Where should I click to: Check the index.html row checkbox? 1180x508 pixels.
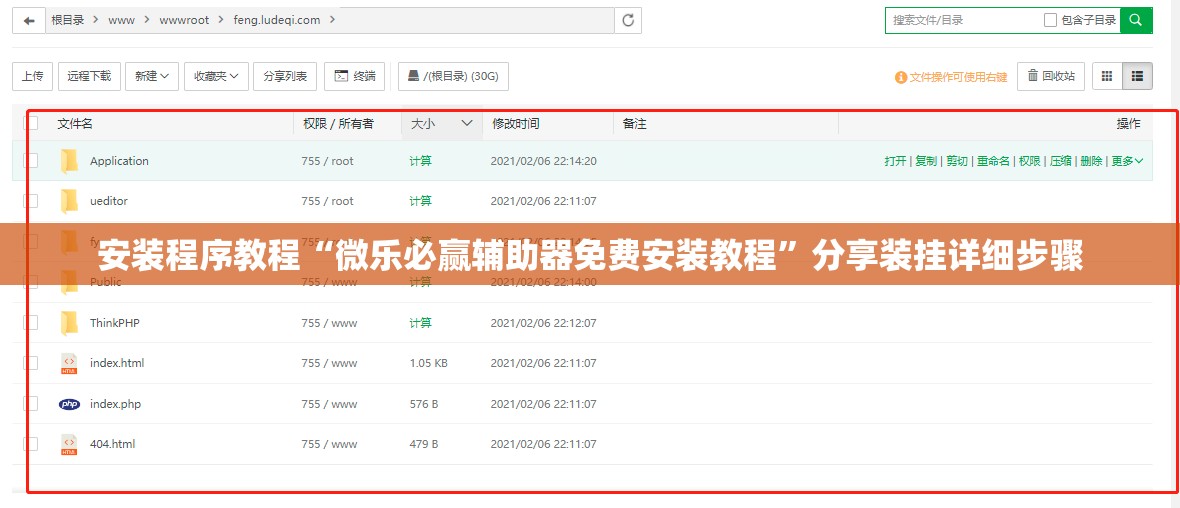[x=31, y=363]
